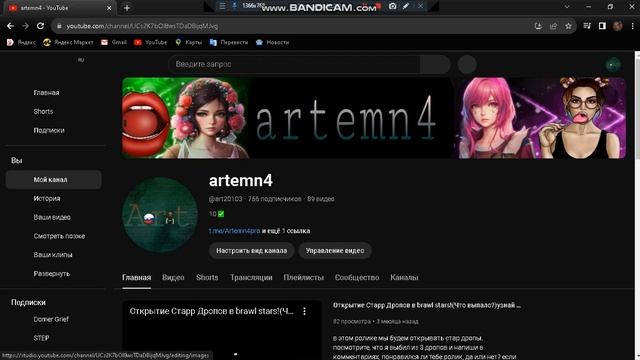Open the STEP subscription channel
Viewport: 640px width, 360px height.
point(41,338)
